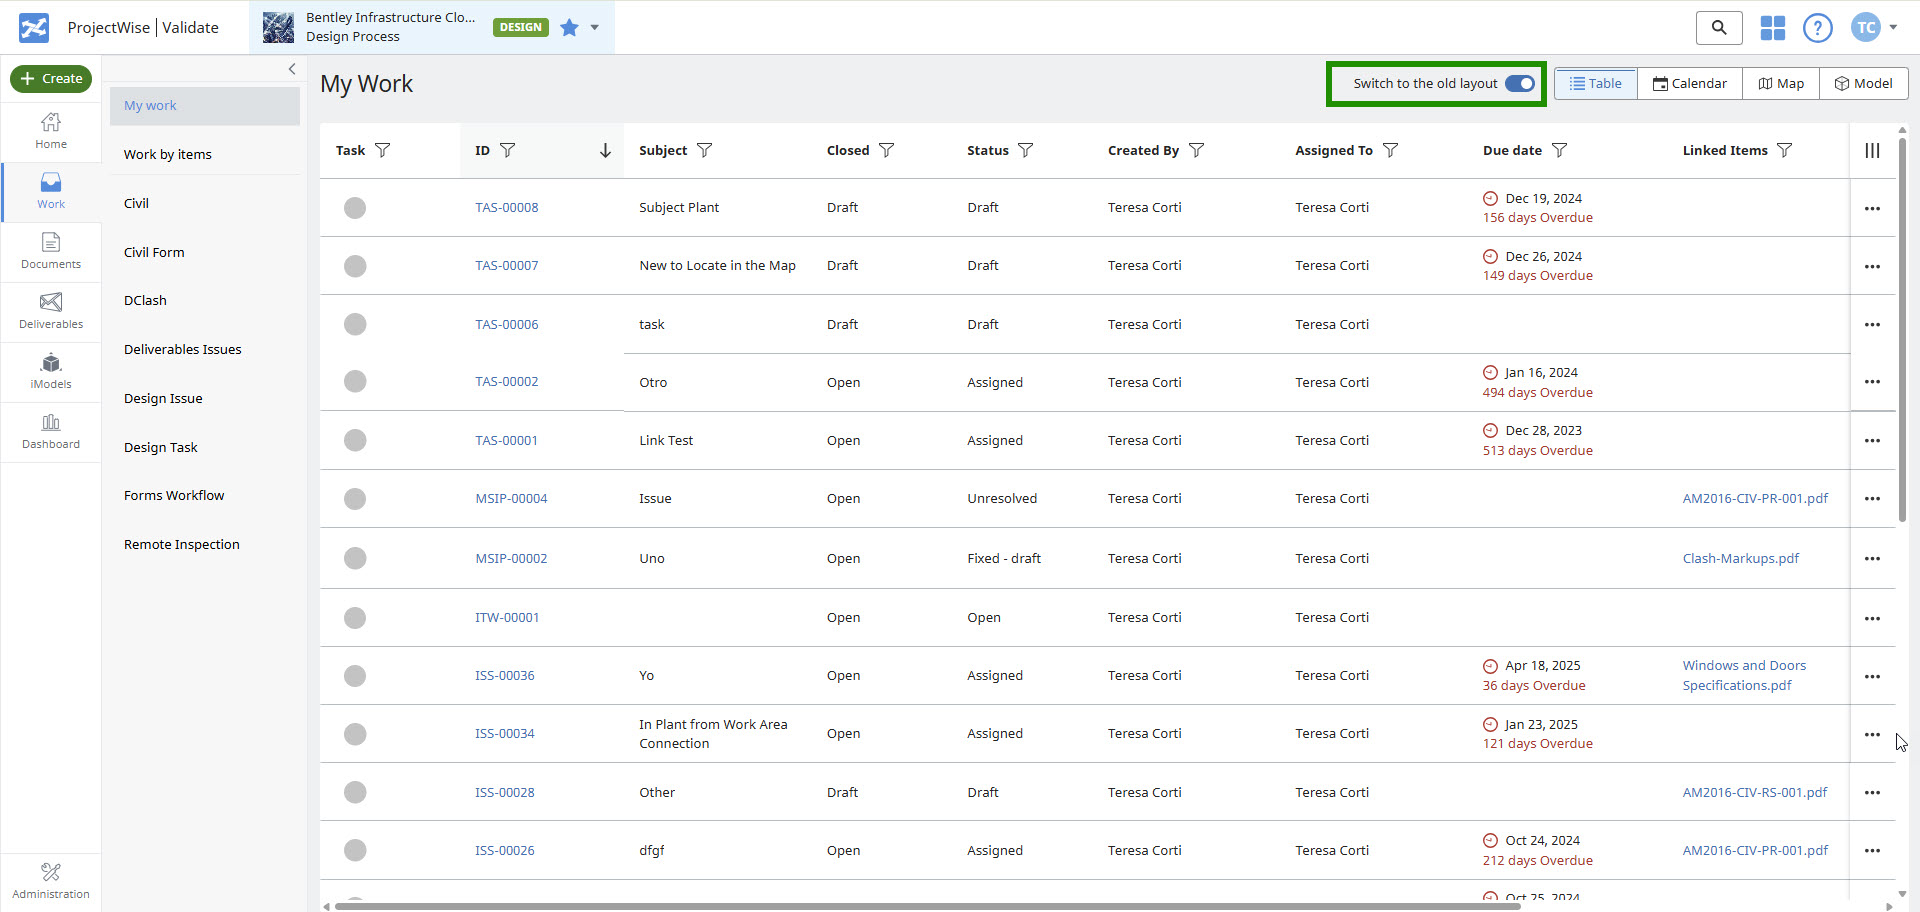Select the task circle for TAS-00008
Screen dimensions: 1920x912
(x=355, y=208)
